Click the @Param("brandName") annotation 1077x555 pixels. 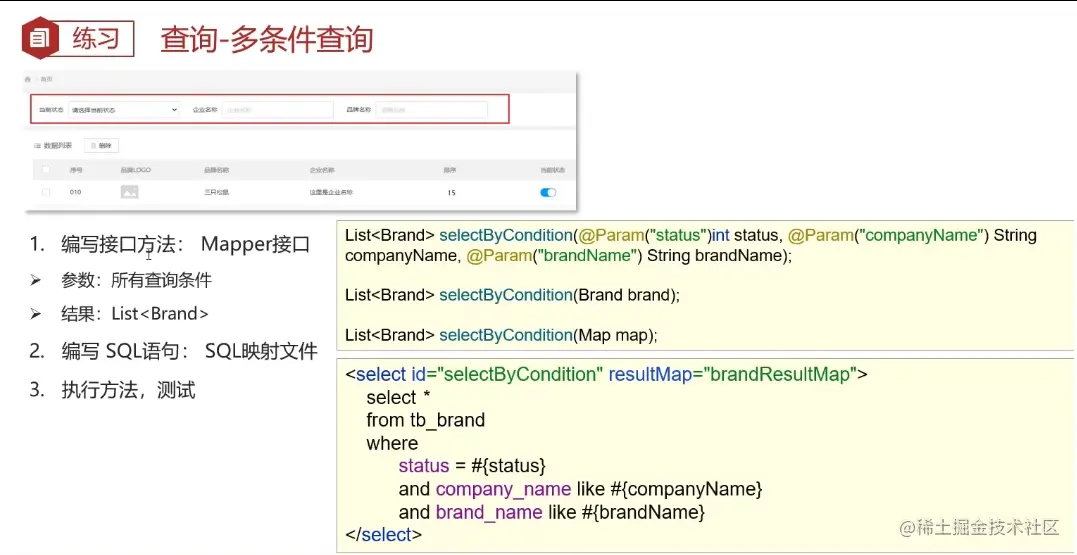[555, 256]
